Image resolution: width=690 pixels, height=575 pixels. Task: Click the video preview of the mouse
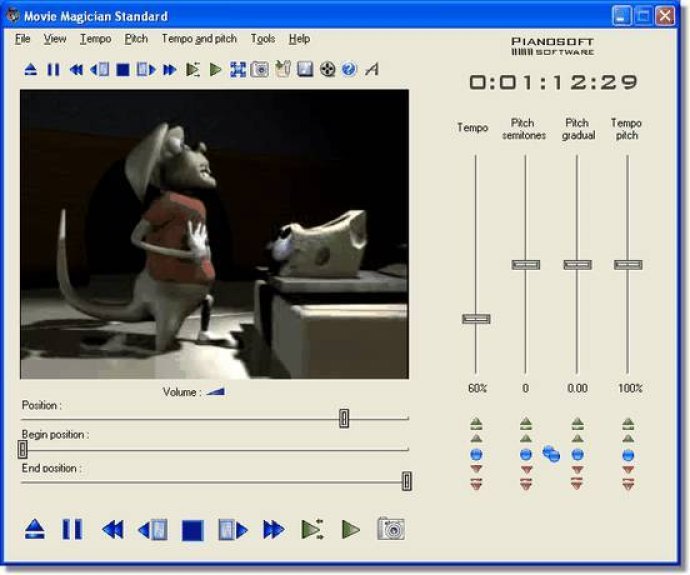(214, 234)
